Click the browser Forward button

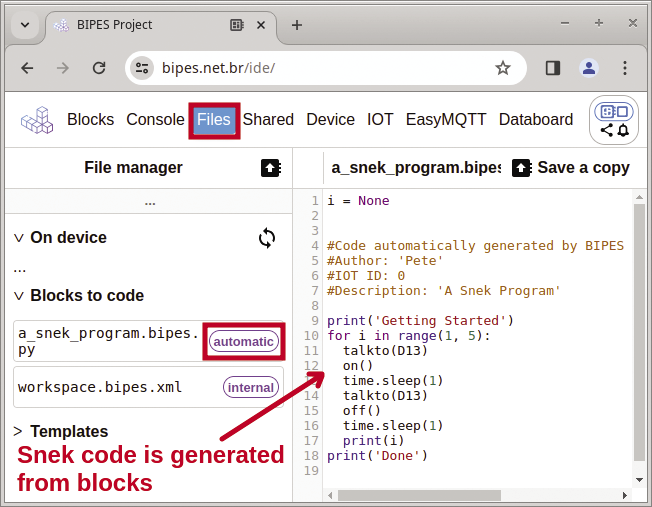[63, 68]
